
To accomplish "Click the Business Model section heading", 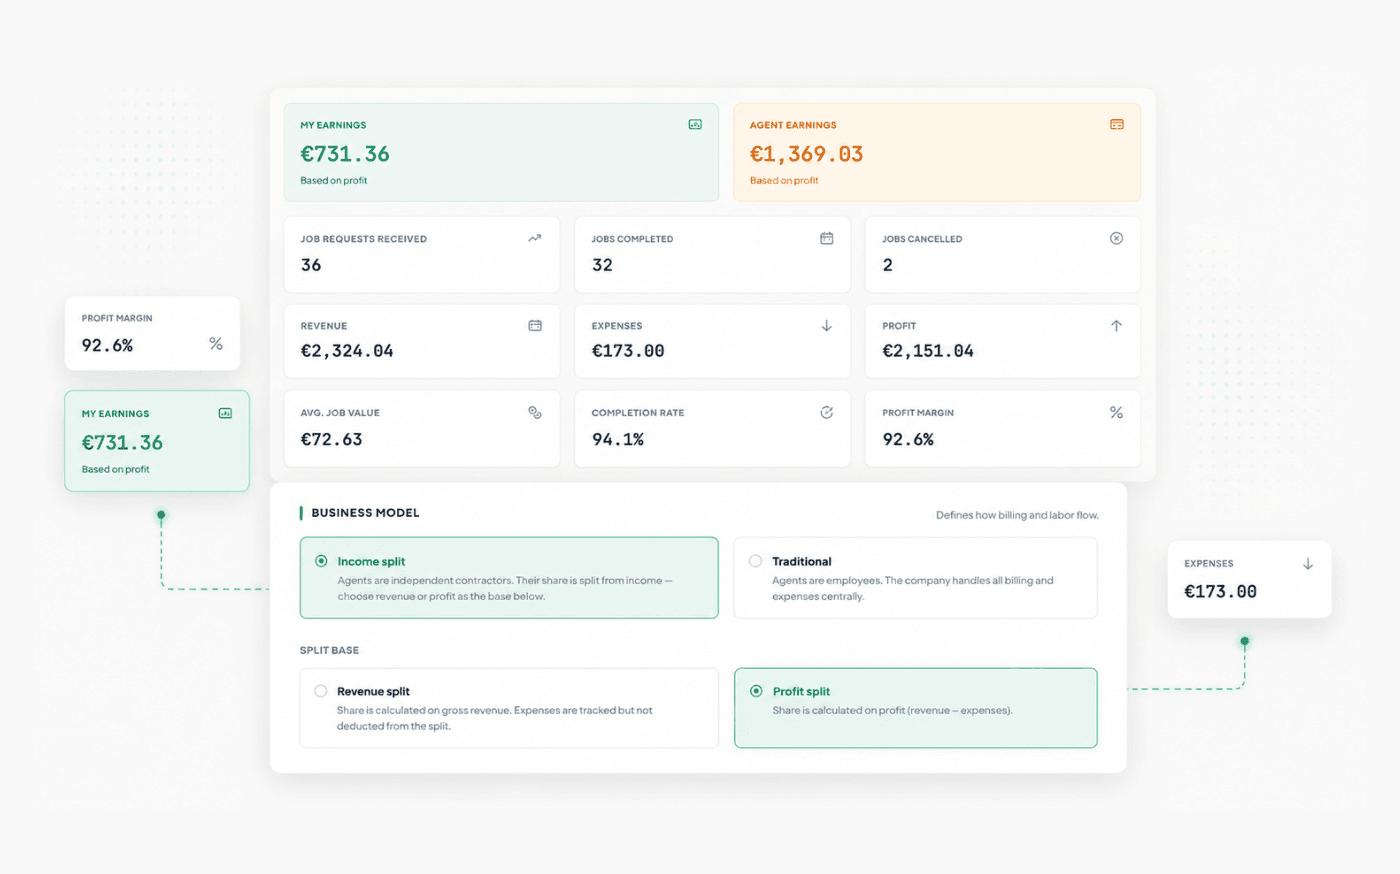I will [x=366, y=513].
